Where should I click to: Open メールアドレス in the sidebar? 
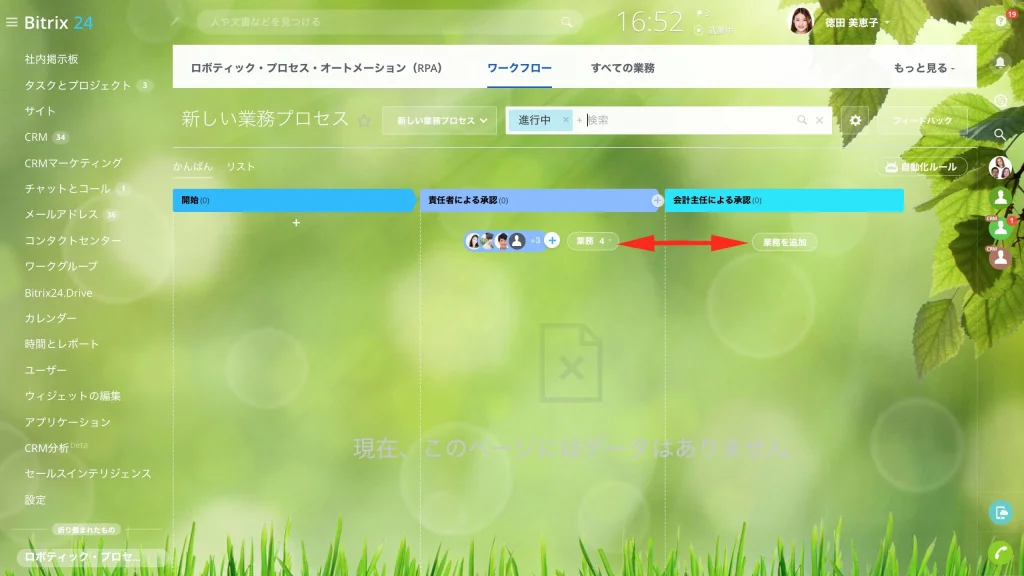point(61,214)
